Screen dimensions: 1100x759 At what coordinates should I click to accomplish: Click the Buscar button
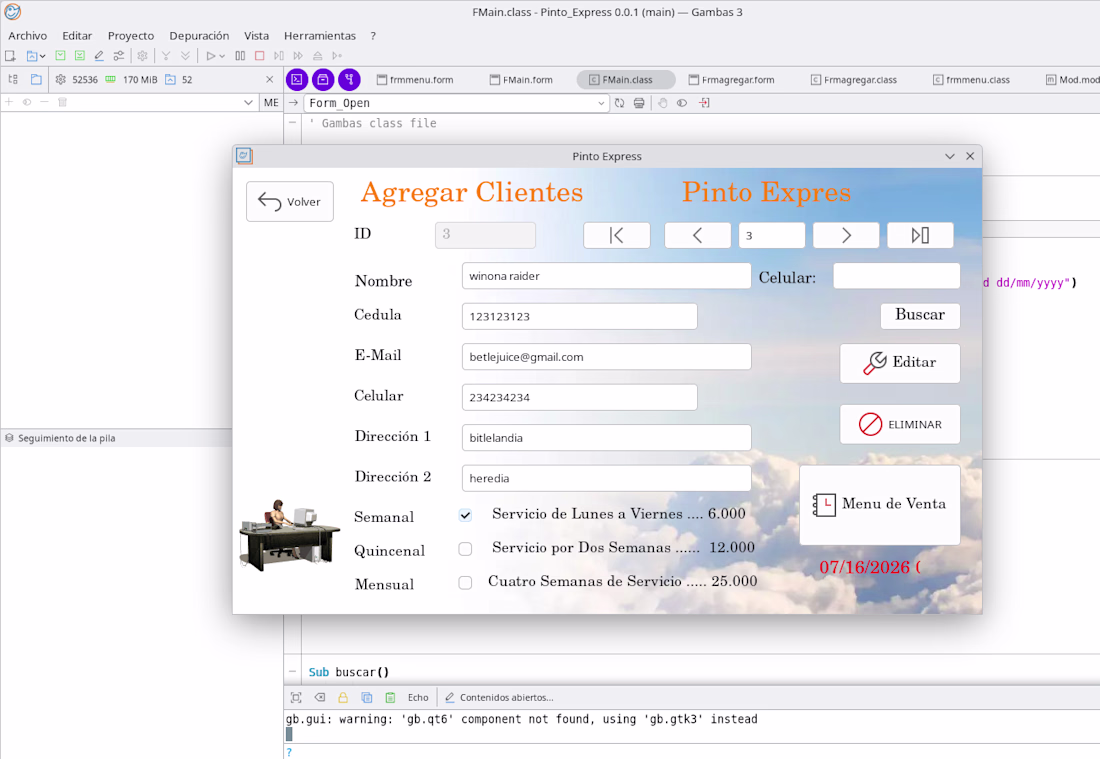pos(920,315)
